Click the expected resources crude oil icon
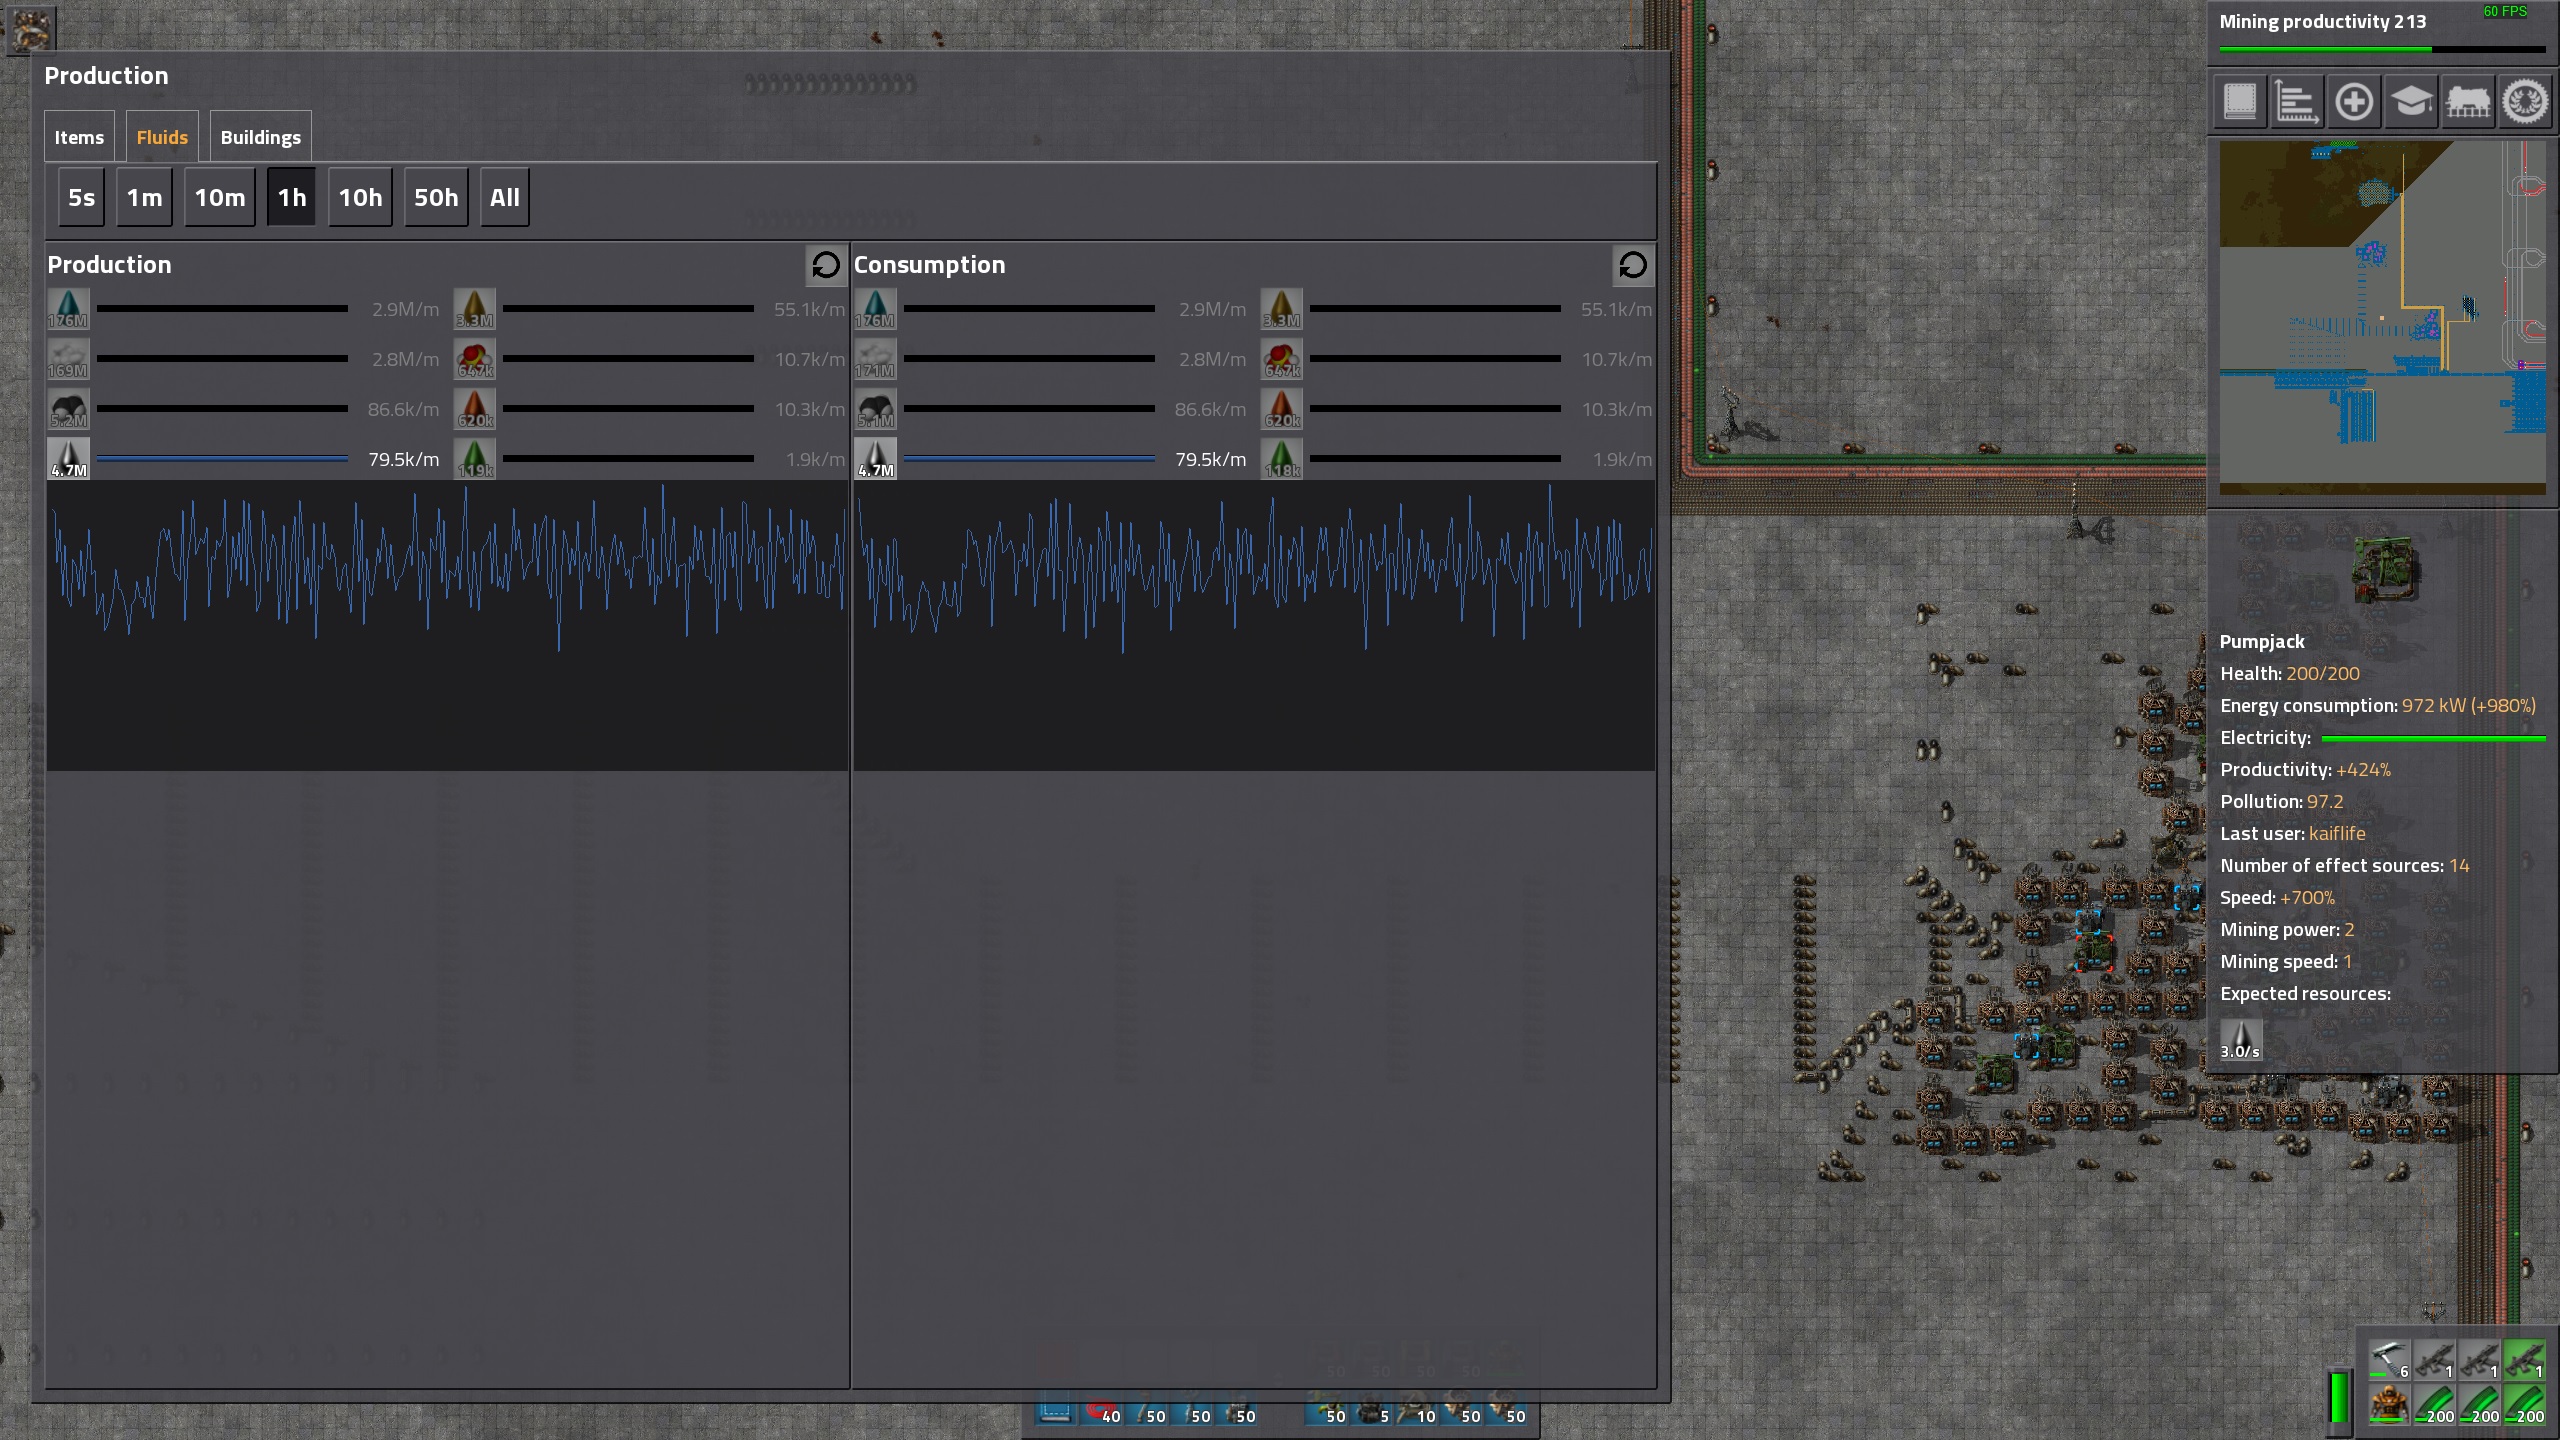2560x1440 pixels. [x=2241, y=1040]
